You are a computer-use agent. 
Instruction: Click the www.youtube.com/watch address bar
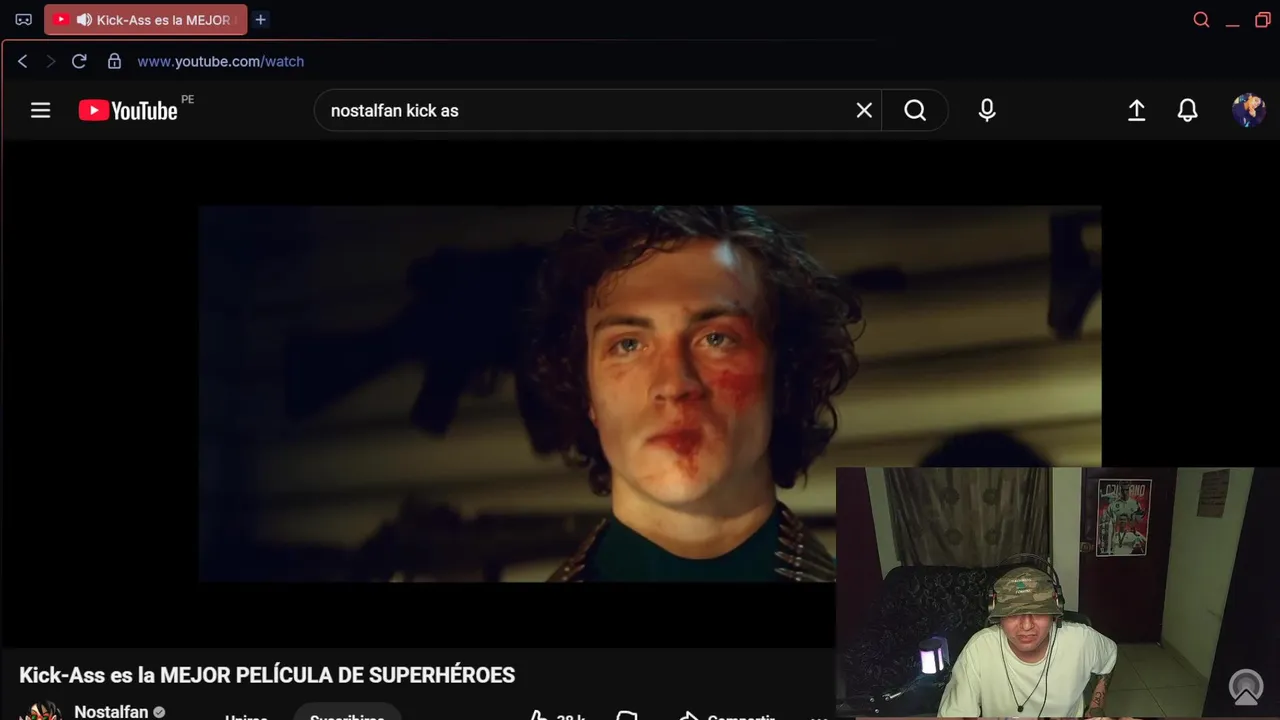[x=220, y=61]
